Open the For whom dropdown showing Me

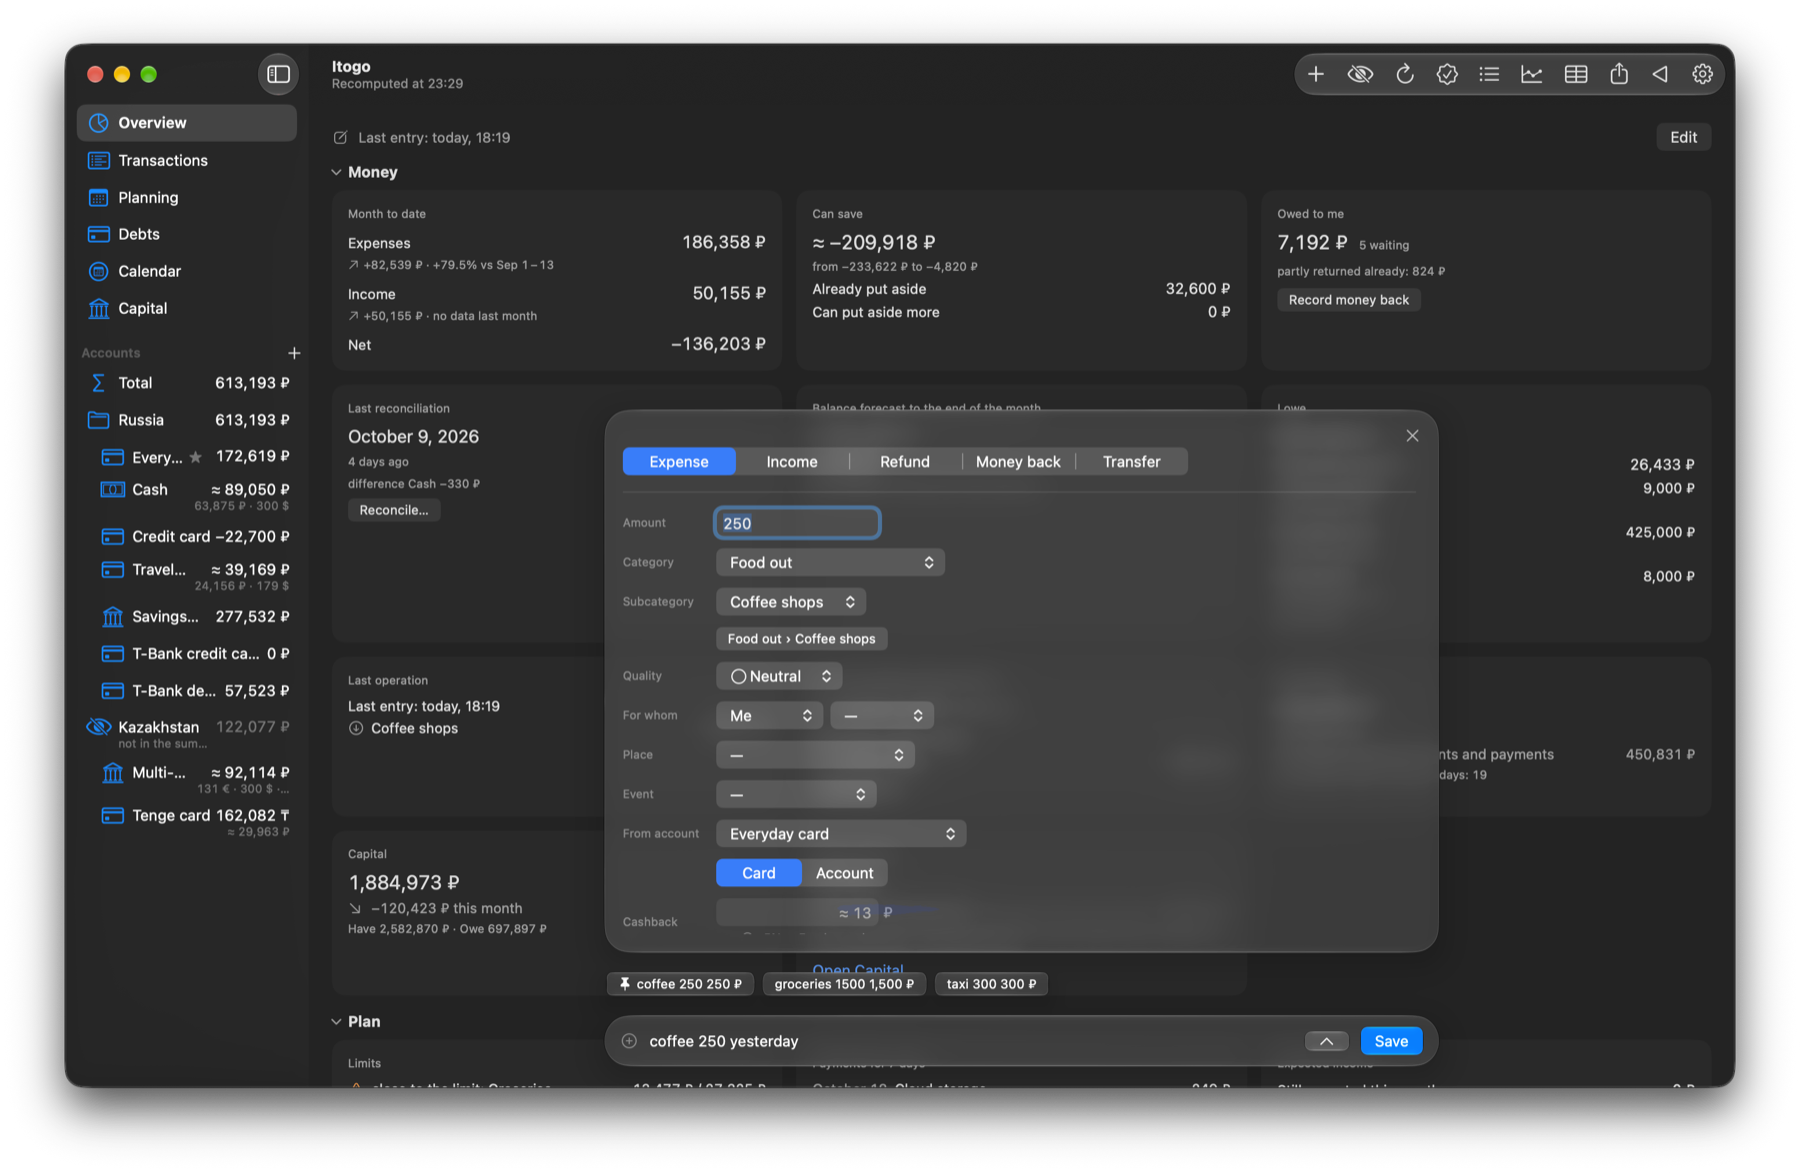pyautogui.click(x=770, y=716)
